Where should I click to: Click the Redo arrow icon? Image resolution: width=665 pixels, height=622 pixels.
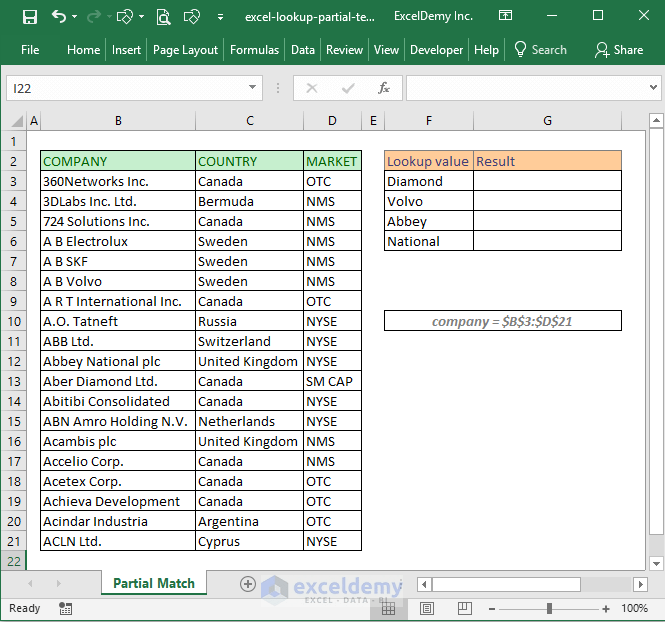tap(94, 17)
